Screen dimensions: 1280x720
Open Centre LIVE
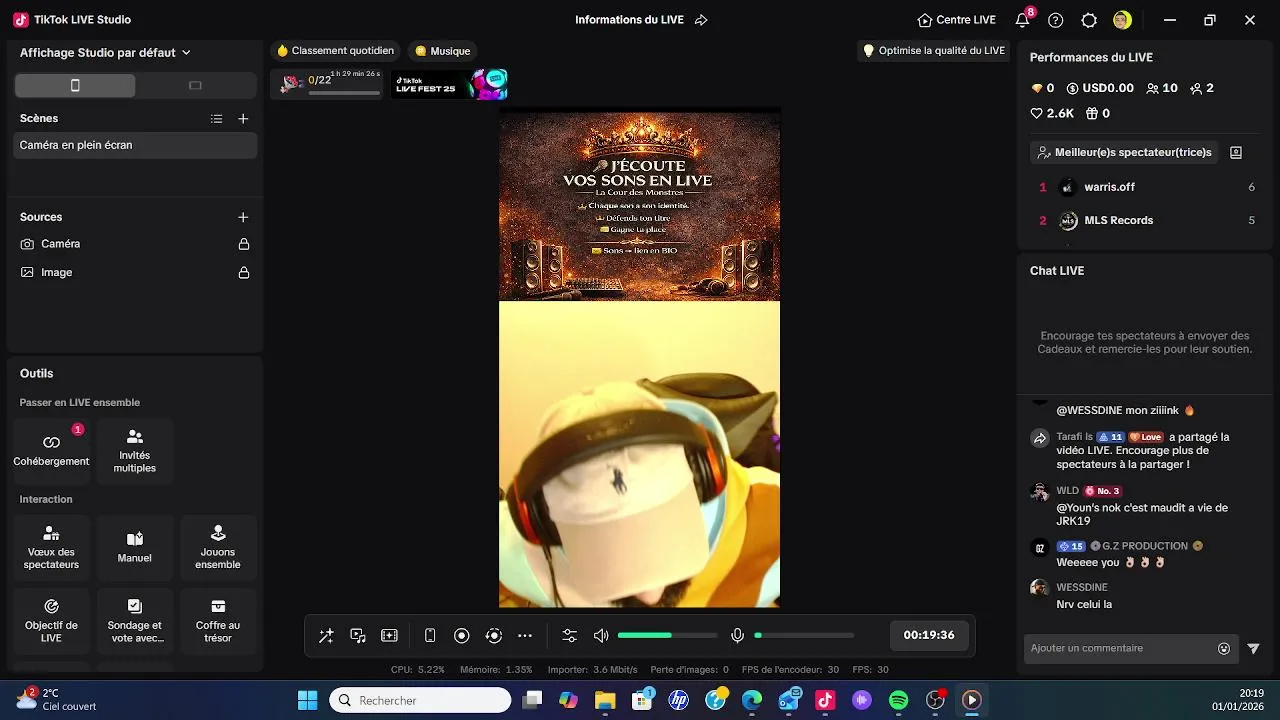957,20
